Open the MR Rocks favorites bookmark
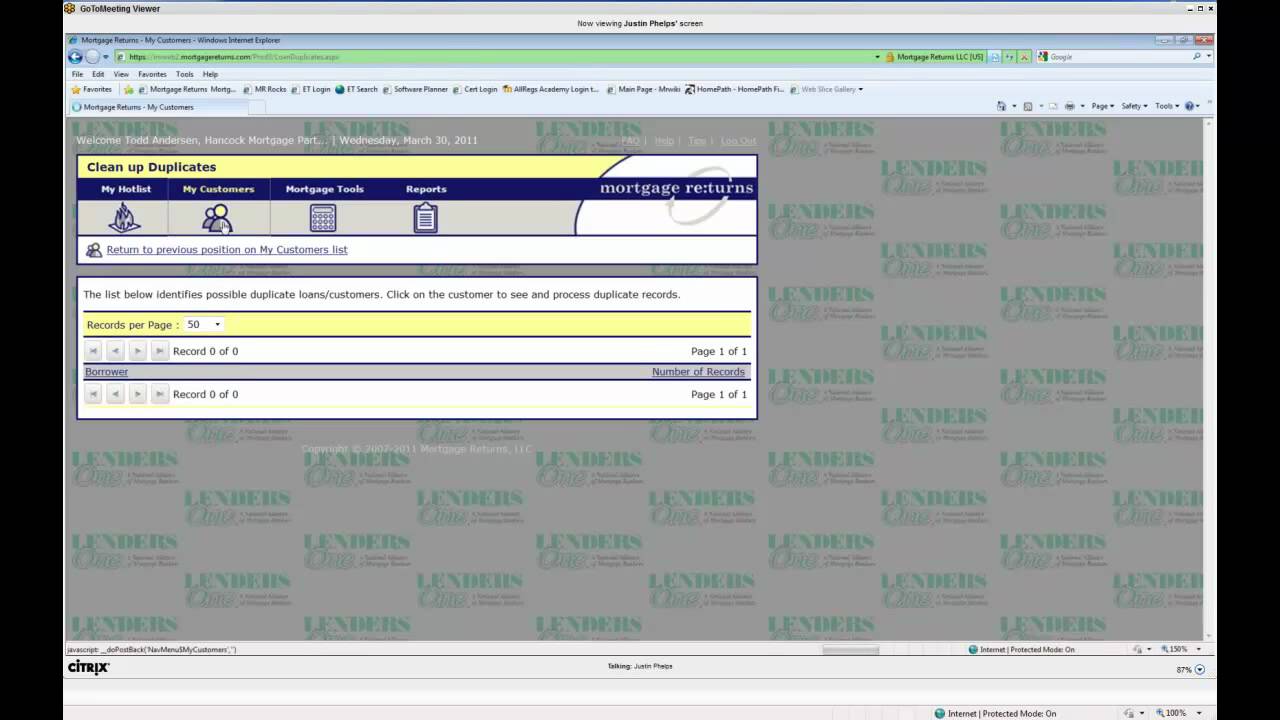The image size is (1280, 720). 264,89
